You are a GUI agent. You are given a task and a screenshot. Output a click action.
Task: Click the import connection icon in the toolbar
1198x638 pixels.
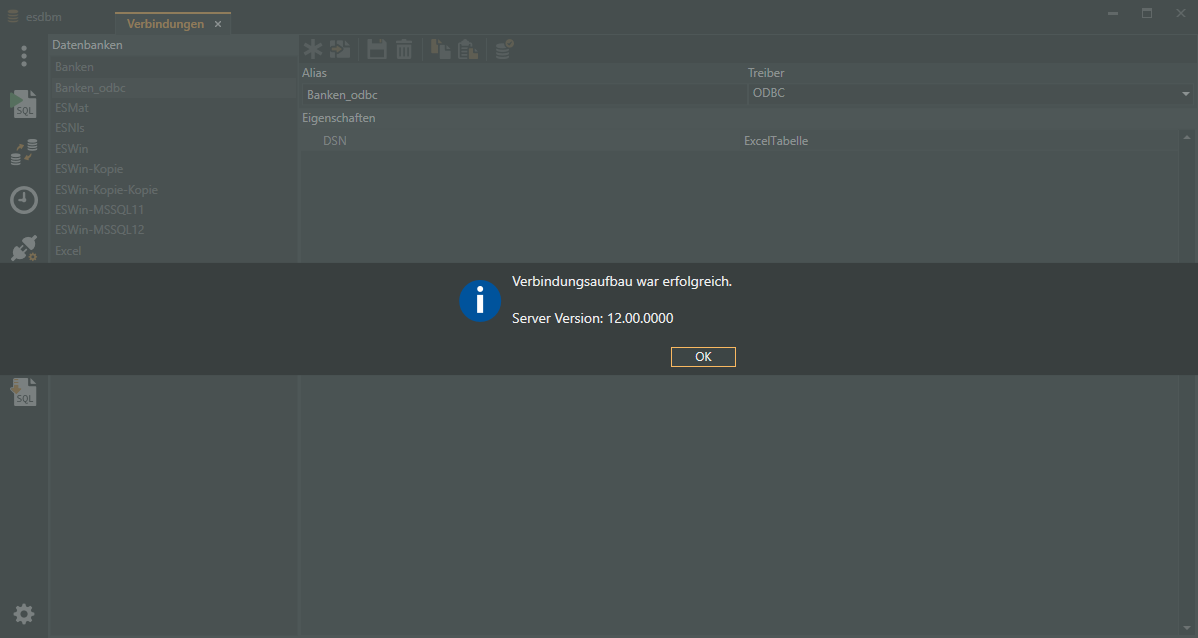341,49
